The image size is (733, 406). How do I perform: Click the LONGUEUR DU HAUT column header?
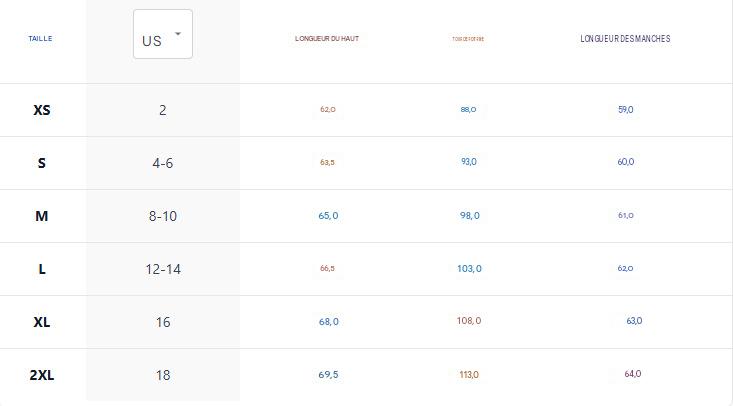click(327, 39)
